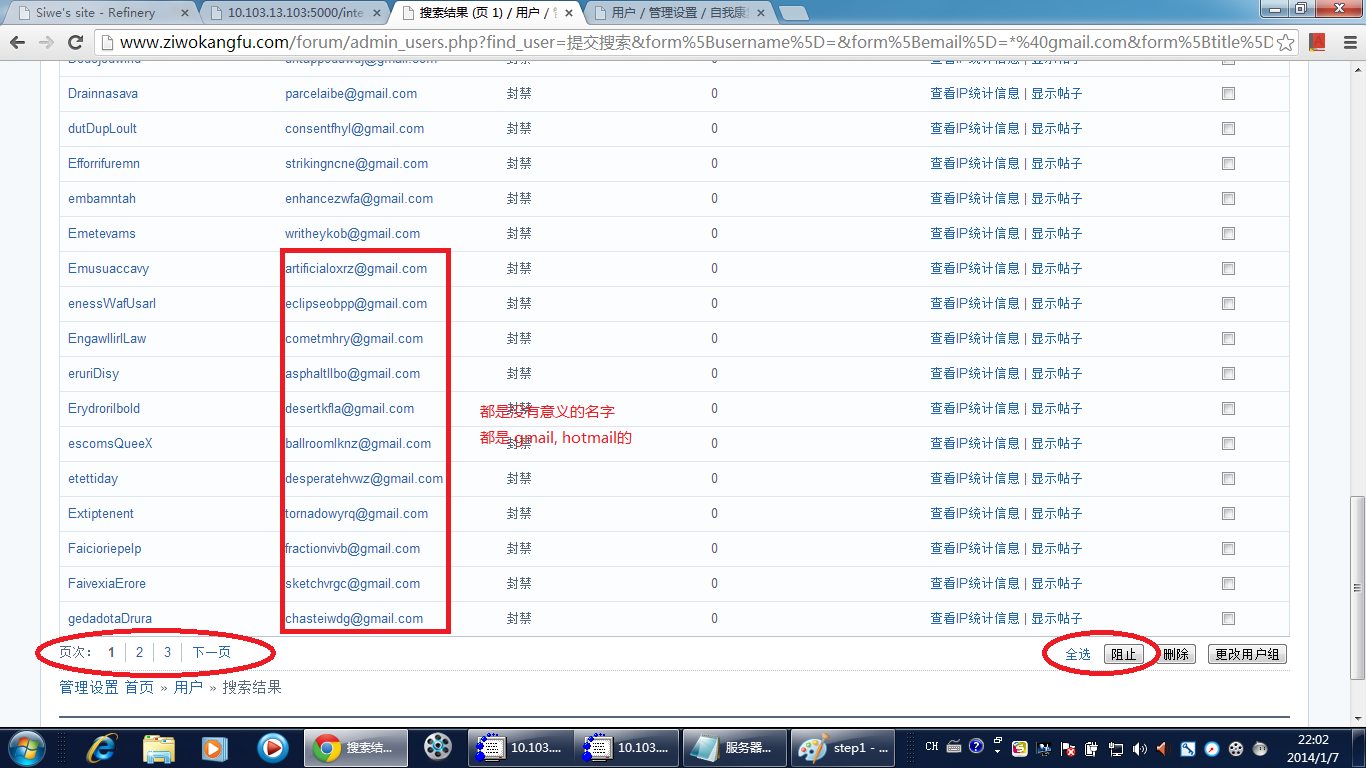Open the file explorer folder on the taskbar

159,747
